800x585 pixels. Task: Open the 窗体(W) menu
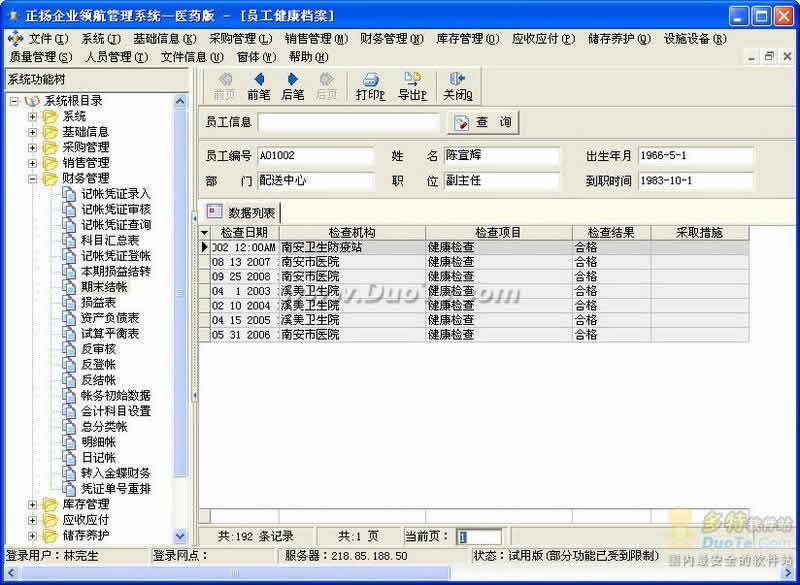[256, 57]
